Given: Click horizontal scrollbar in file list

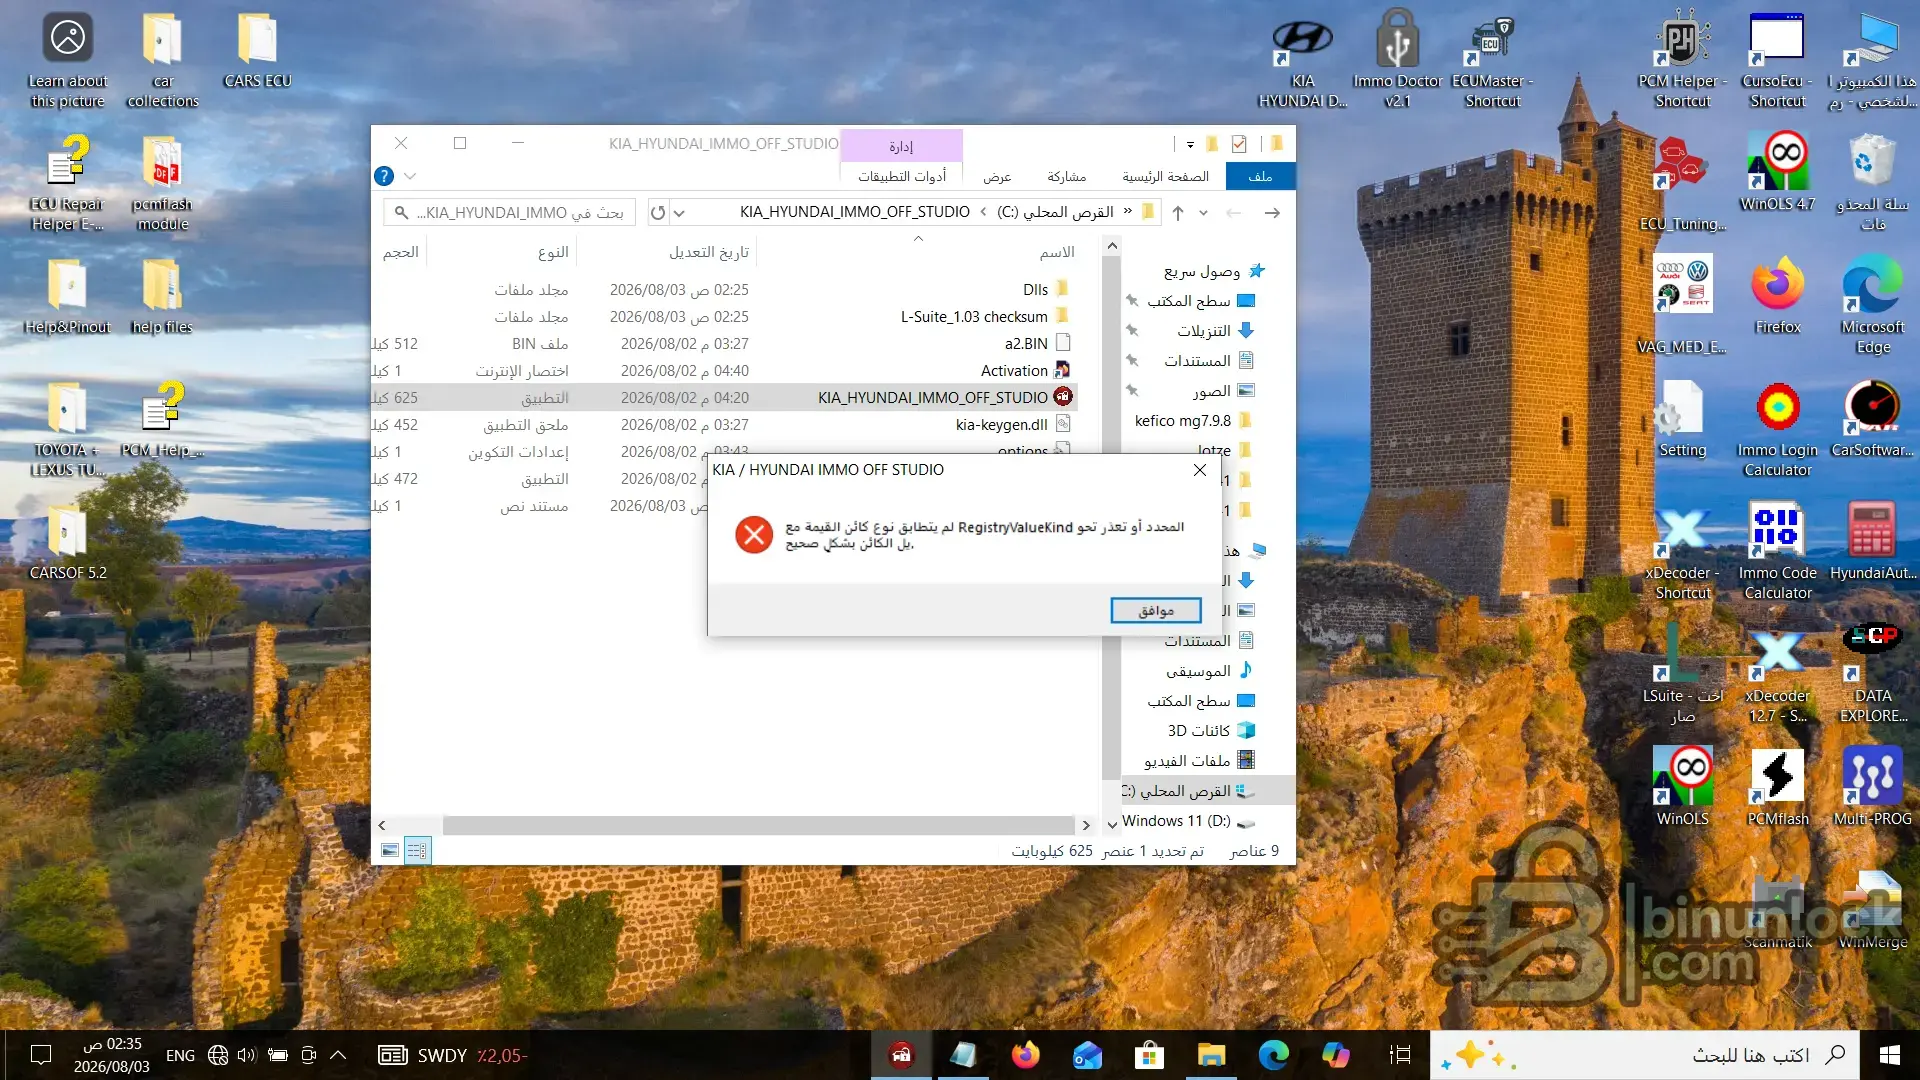Looking at the screenshot, I should coord(760,825).
